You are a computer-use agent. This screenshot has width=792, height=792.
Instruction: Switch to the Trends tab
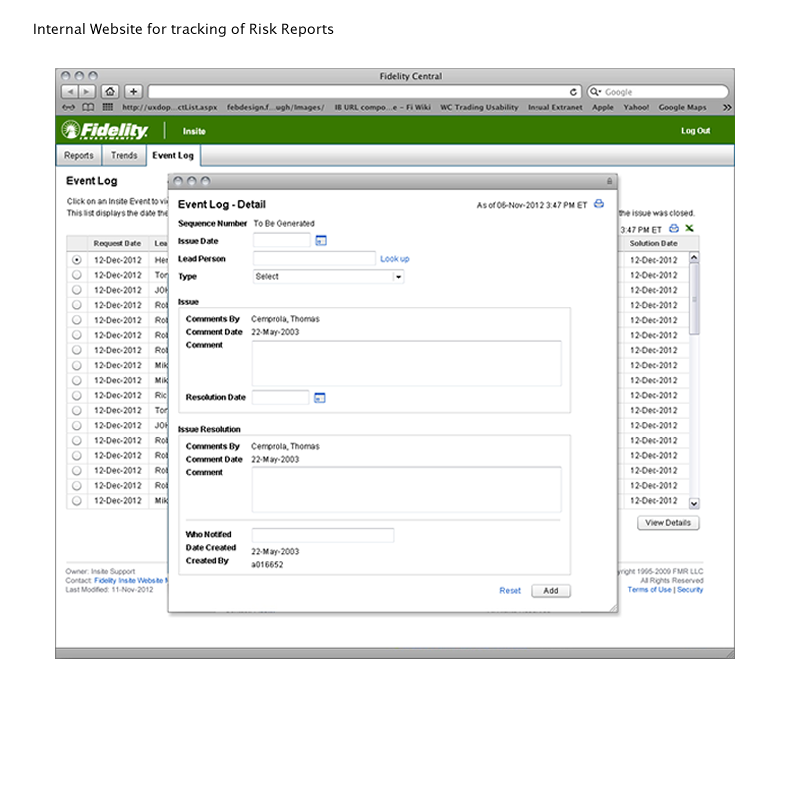(124, 156)
